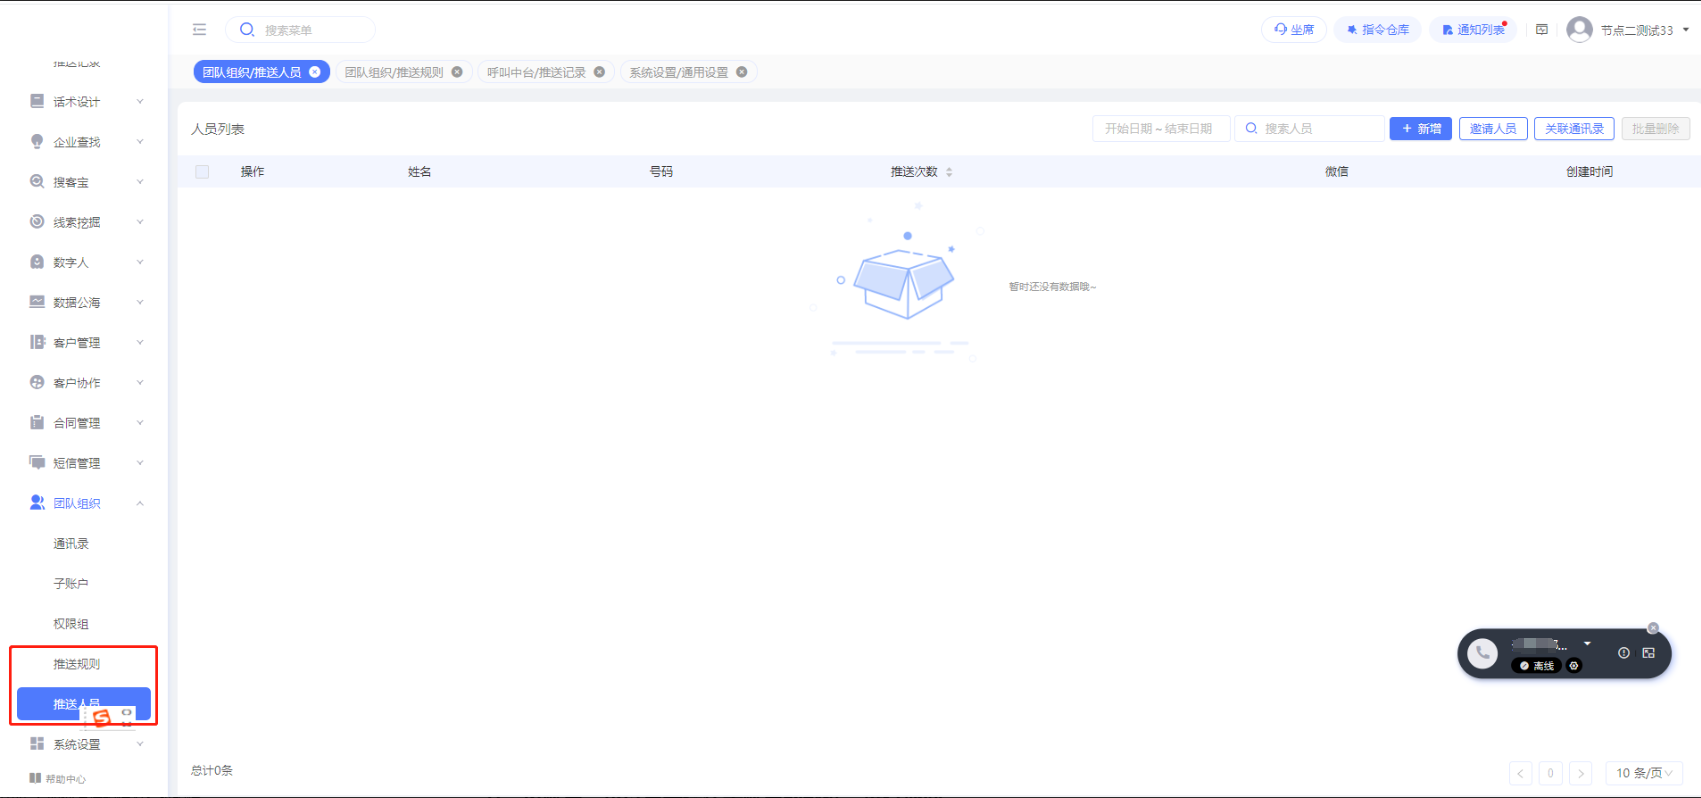
Task: Click the 邀请人员 button
Action: pyautogui.click(x=1492, y=129)
